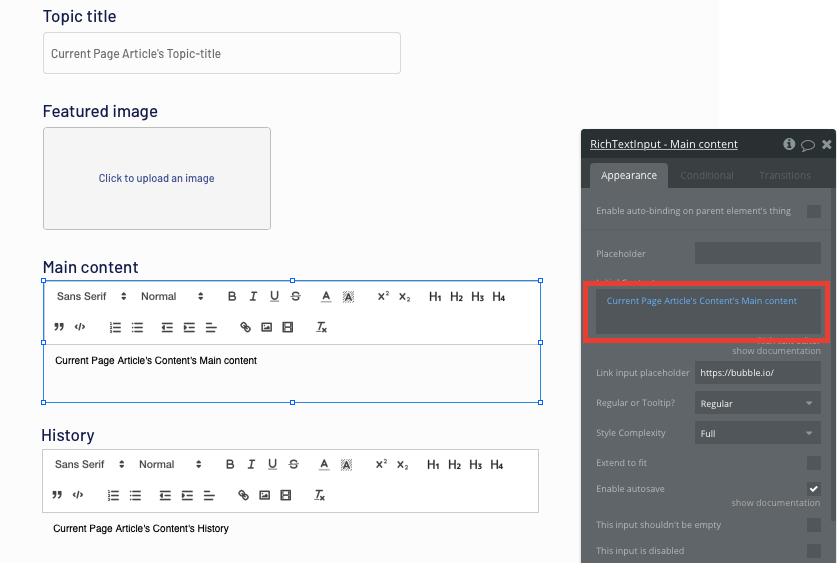Pick text color in Main content toolbar
Image resolution: width=837 pixels, height=563 pixels.
tap(326, 296)
